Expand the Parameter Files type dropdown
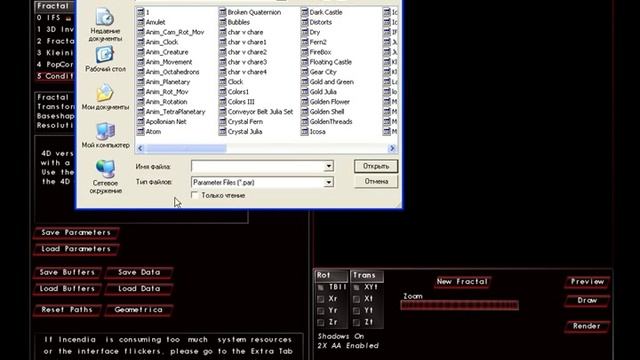 coord(329,182)
